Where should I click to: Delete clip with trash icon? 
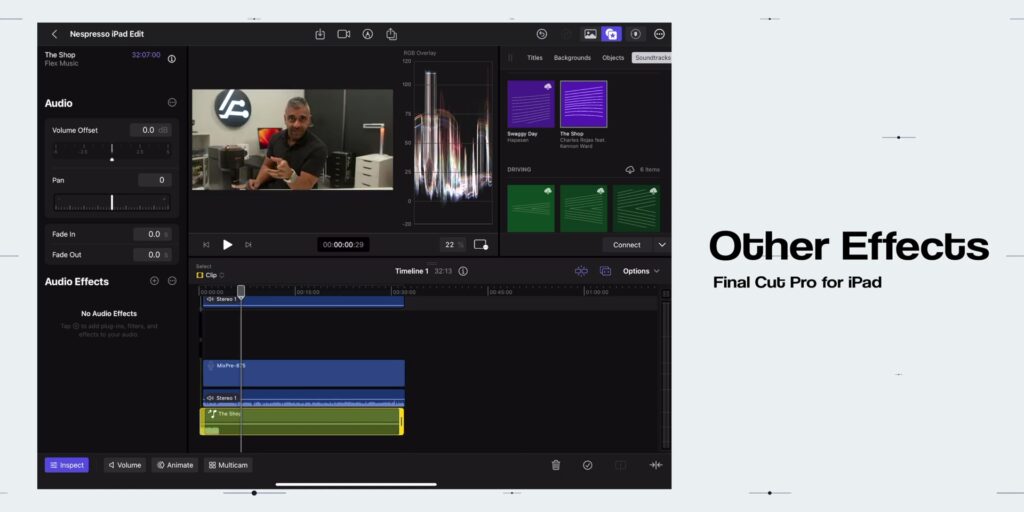coord(556,465)
